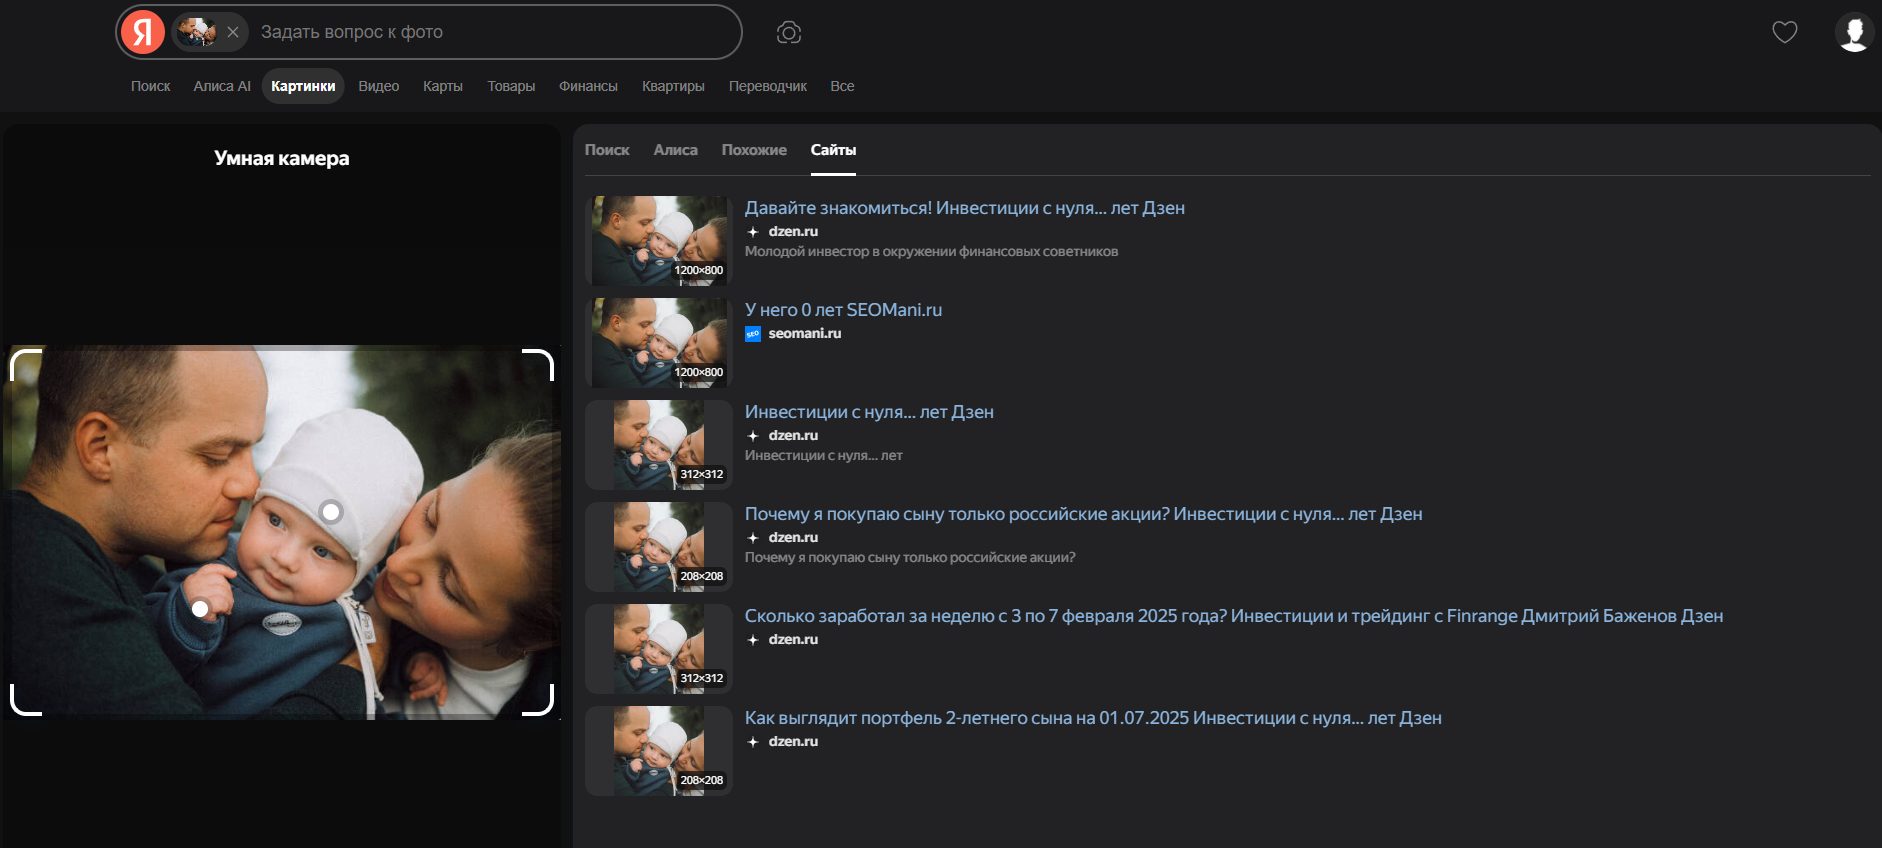Screen dimensions: 1882x848
Task: Switch to the Алиса results tab
Action: point(675,150)
